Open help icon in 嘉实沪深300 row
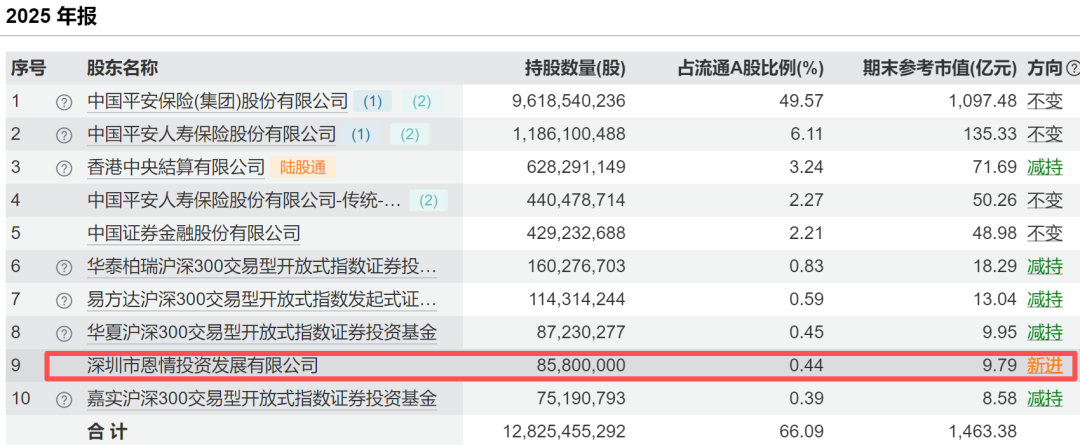This screenshot has width=1080, height=445. point(63,399)
